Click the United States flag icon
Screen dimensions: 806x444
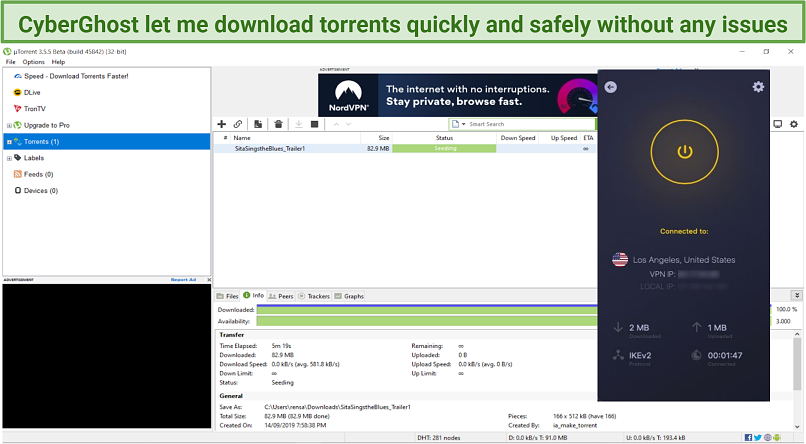coord(620,260)
